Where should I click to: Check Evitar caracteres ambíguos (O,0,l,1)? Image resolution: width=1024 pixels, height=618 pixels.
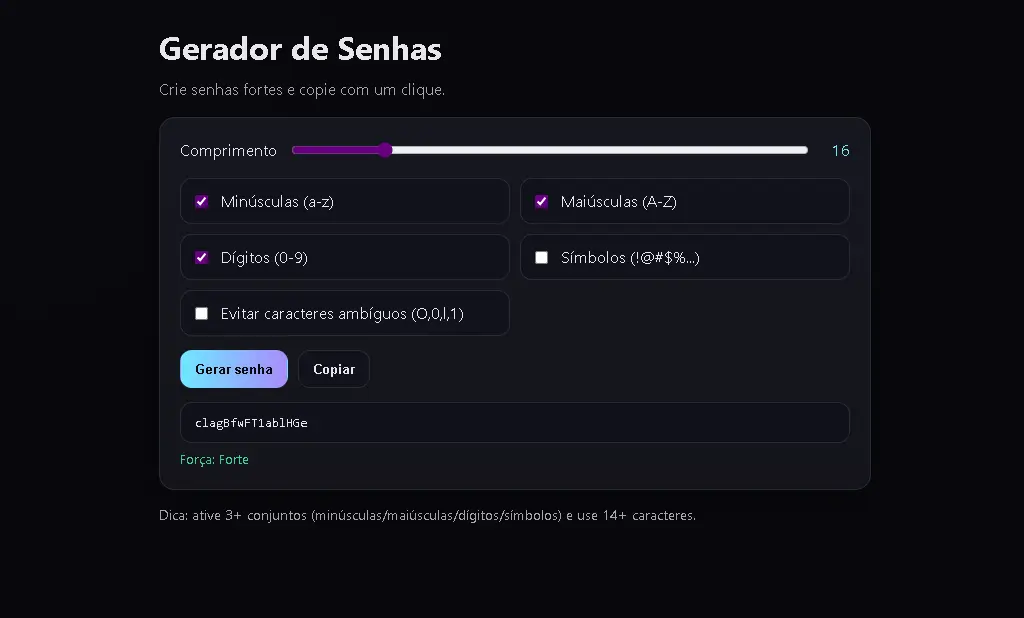pos(201,313)
